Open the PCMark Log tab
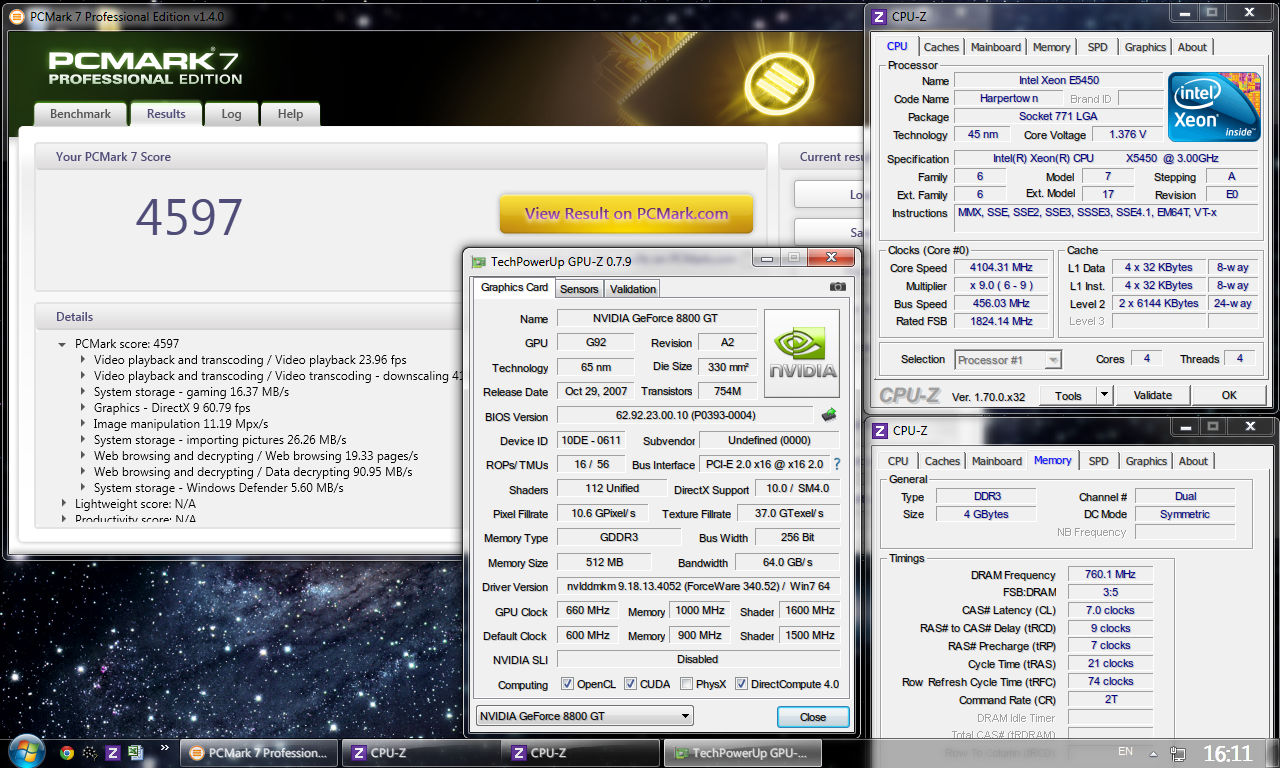The width and height of the screenshot is (1280, 768). coord(231,114)
